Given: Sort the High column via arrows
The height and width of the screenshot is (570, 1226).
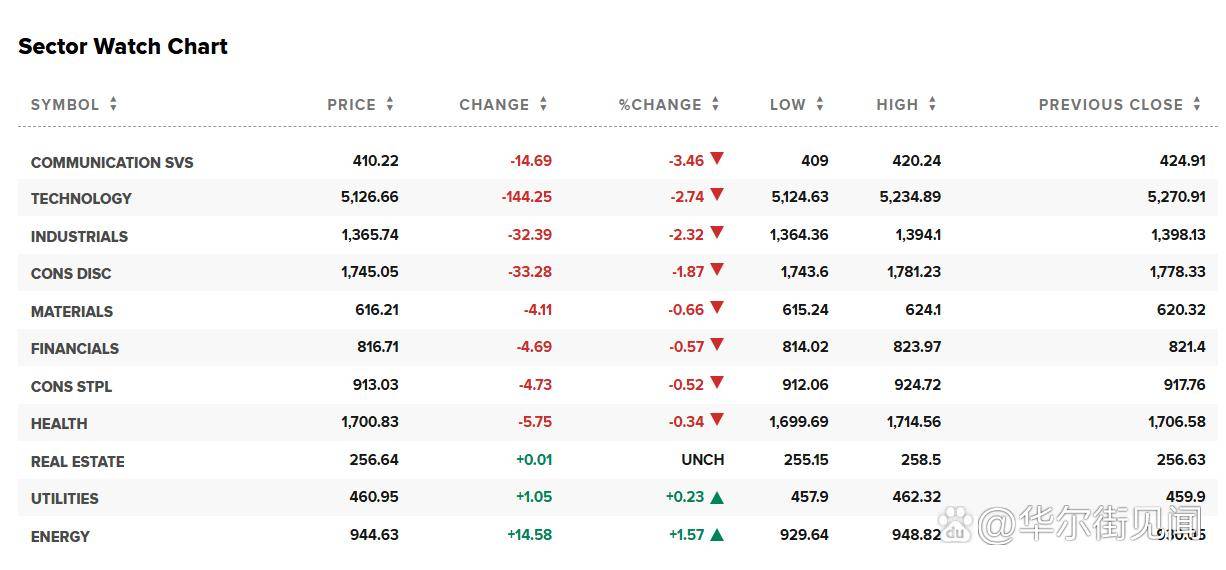Looking at the screenshot, I should point(932,104).
